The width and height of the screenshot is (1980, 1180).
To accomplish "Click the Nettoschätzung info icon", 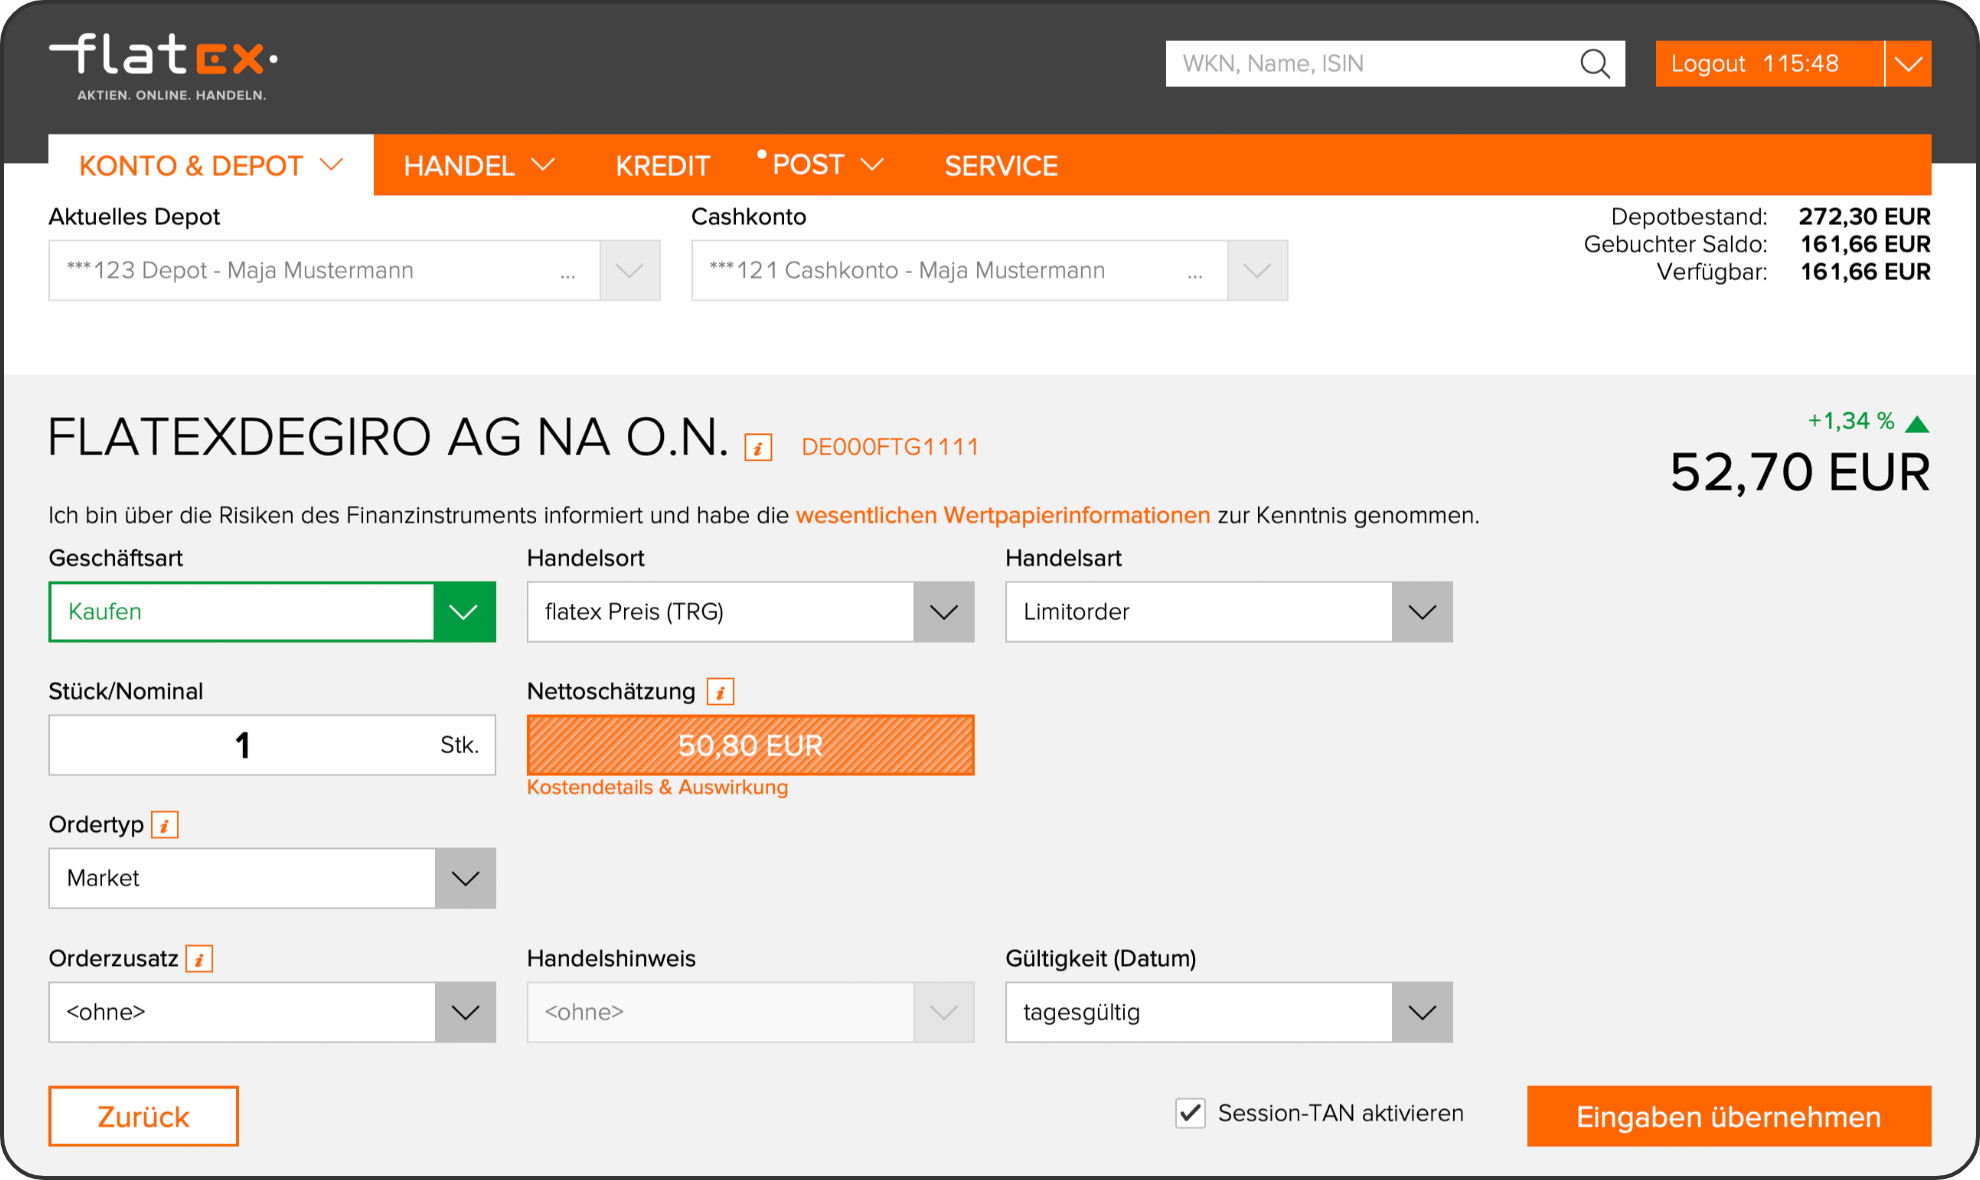I will point(720,691).
